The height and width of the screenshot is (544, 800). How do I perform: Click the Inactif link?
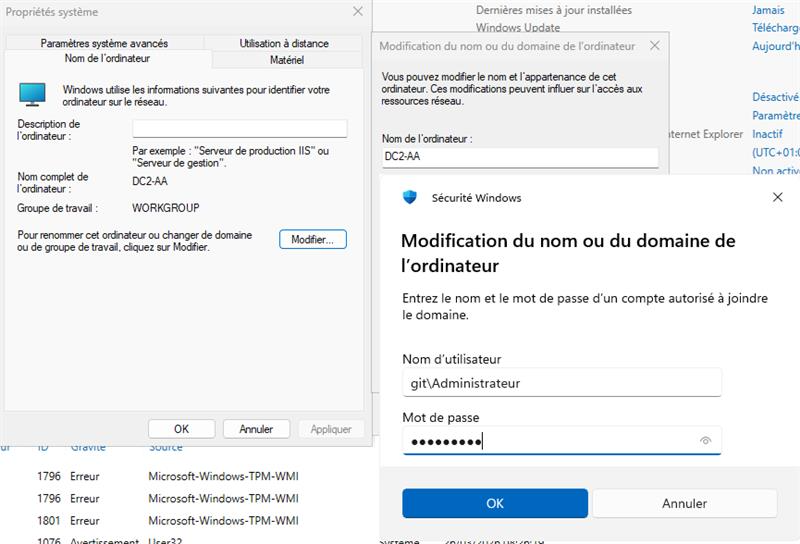[767, 134]
